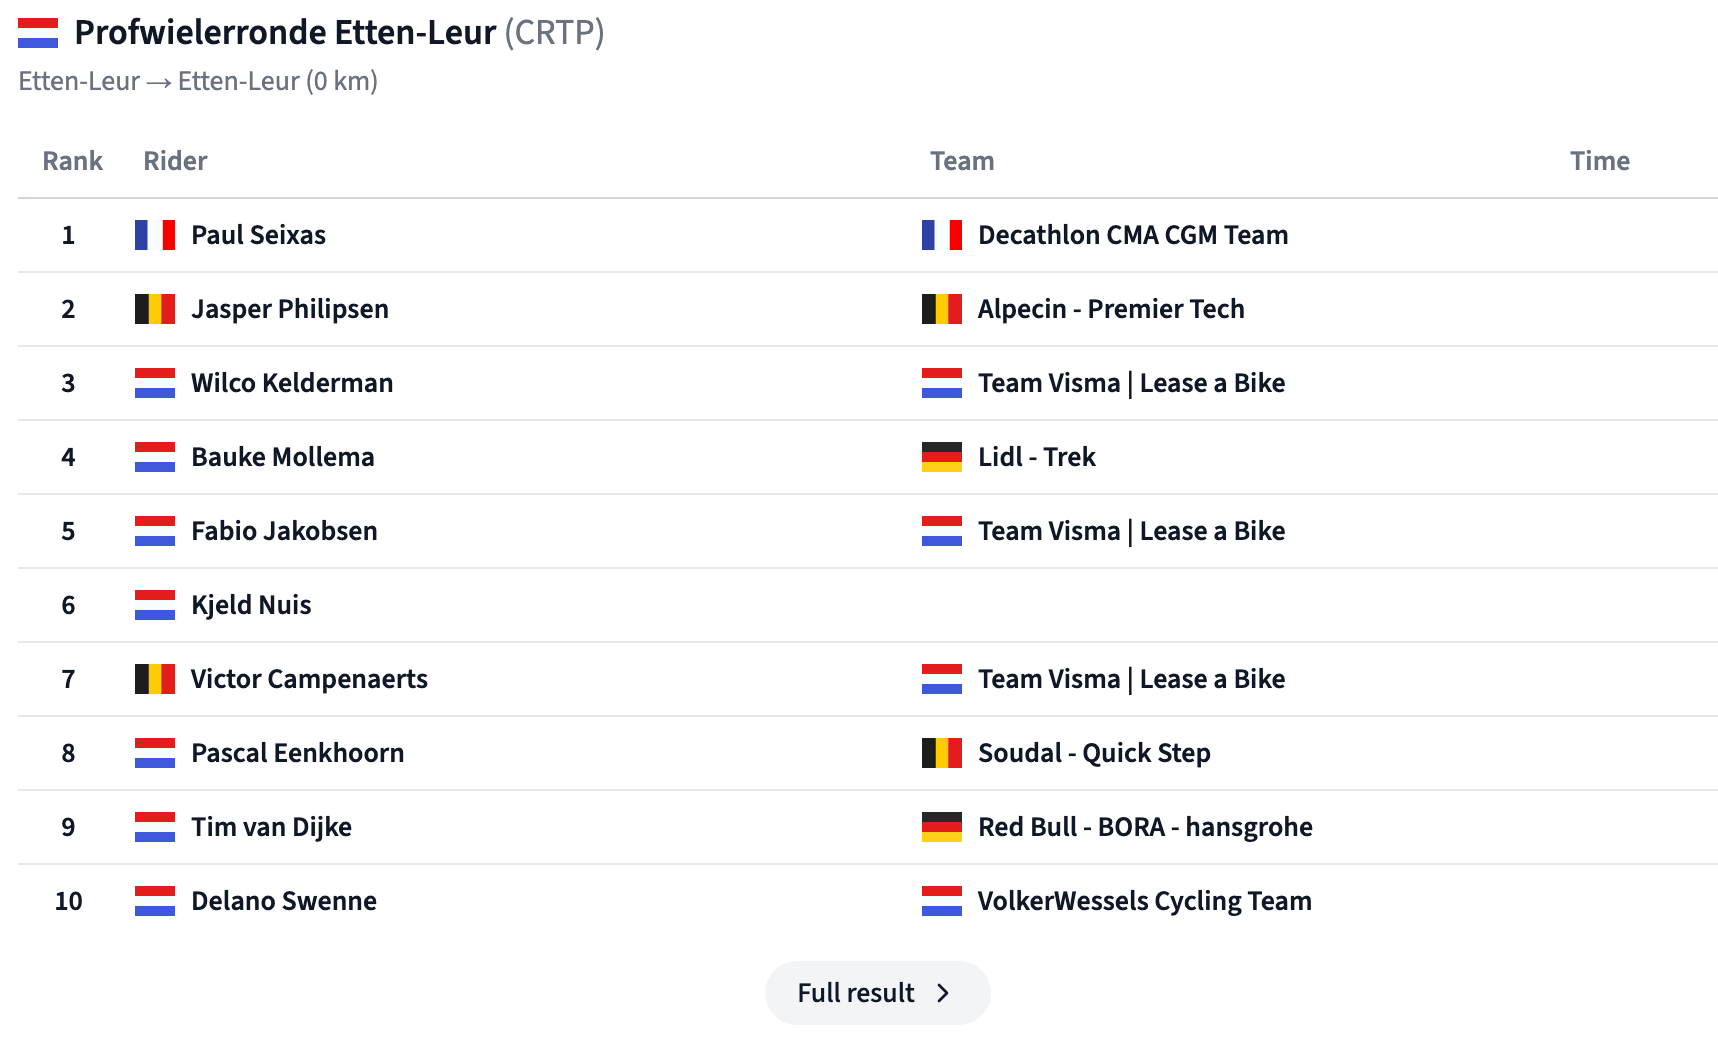Click French flag next to Paul Seixas
The width and height of the screenshot is (1718, 1038).
155,235
